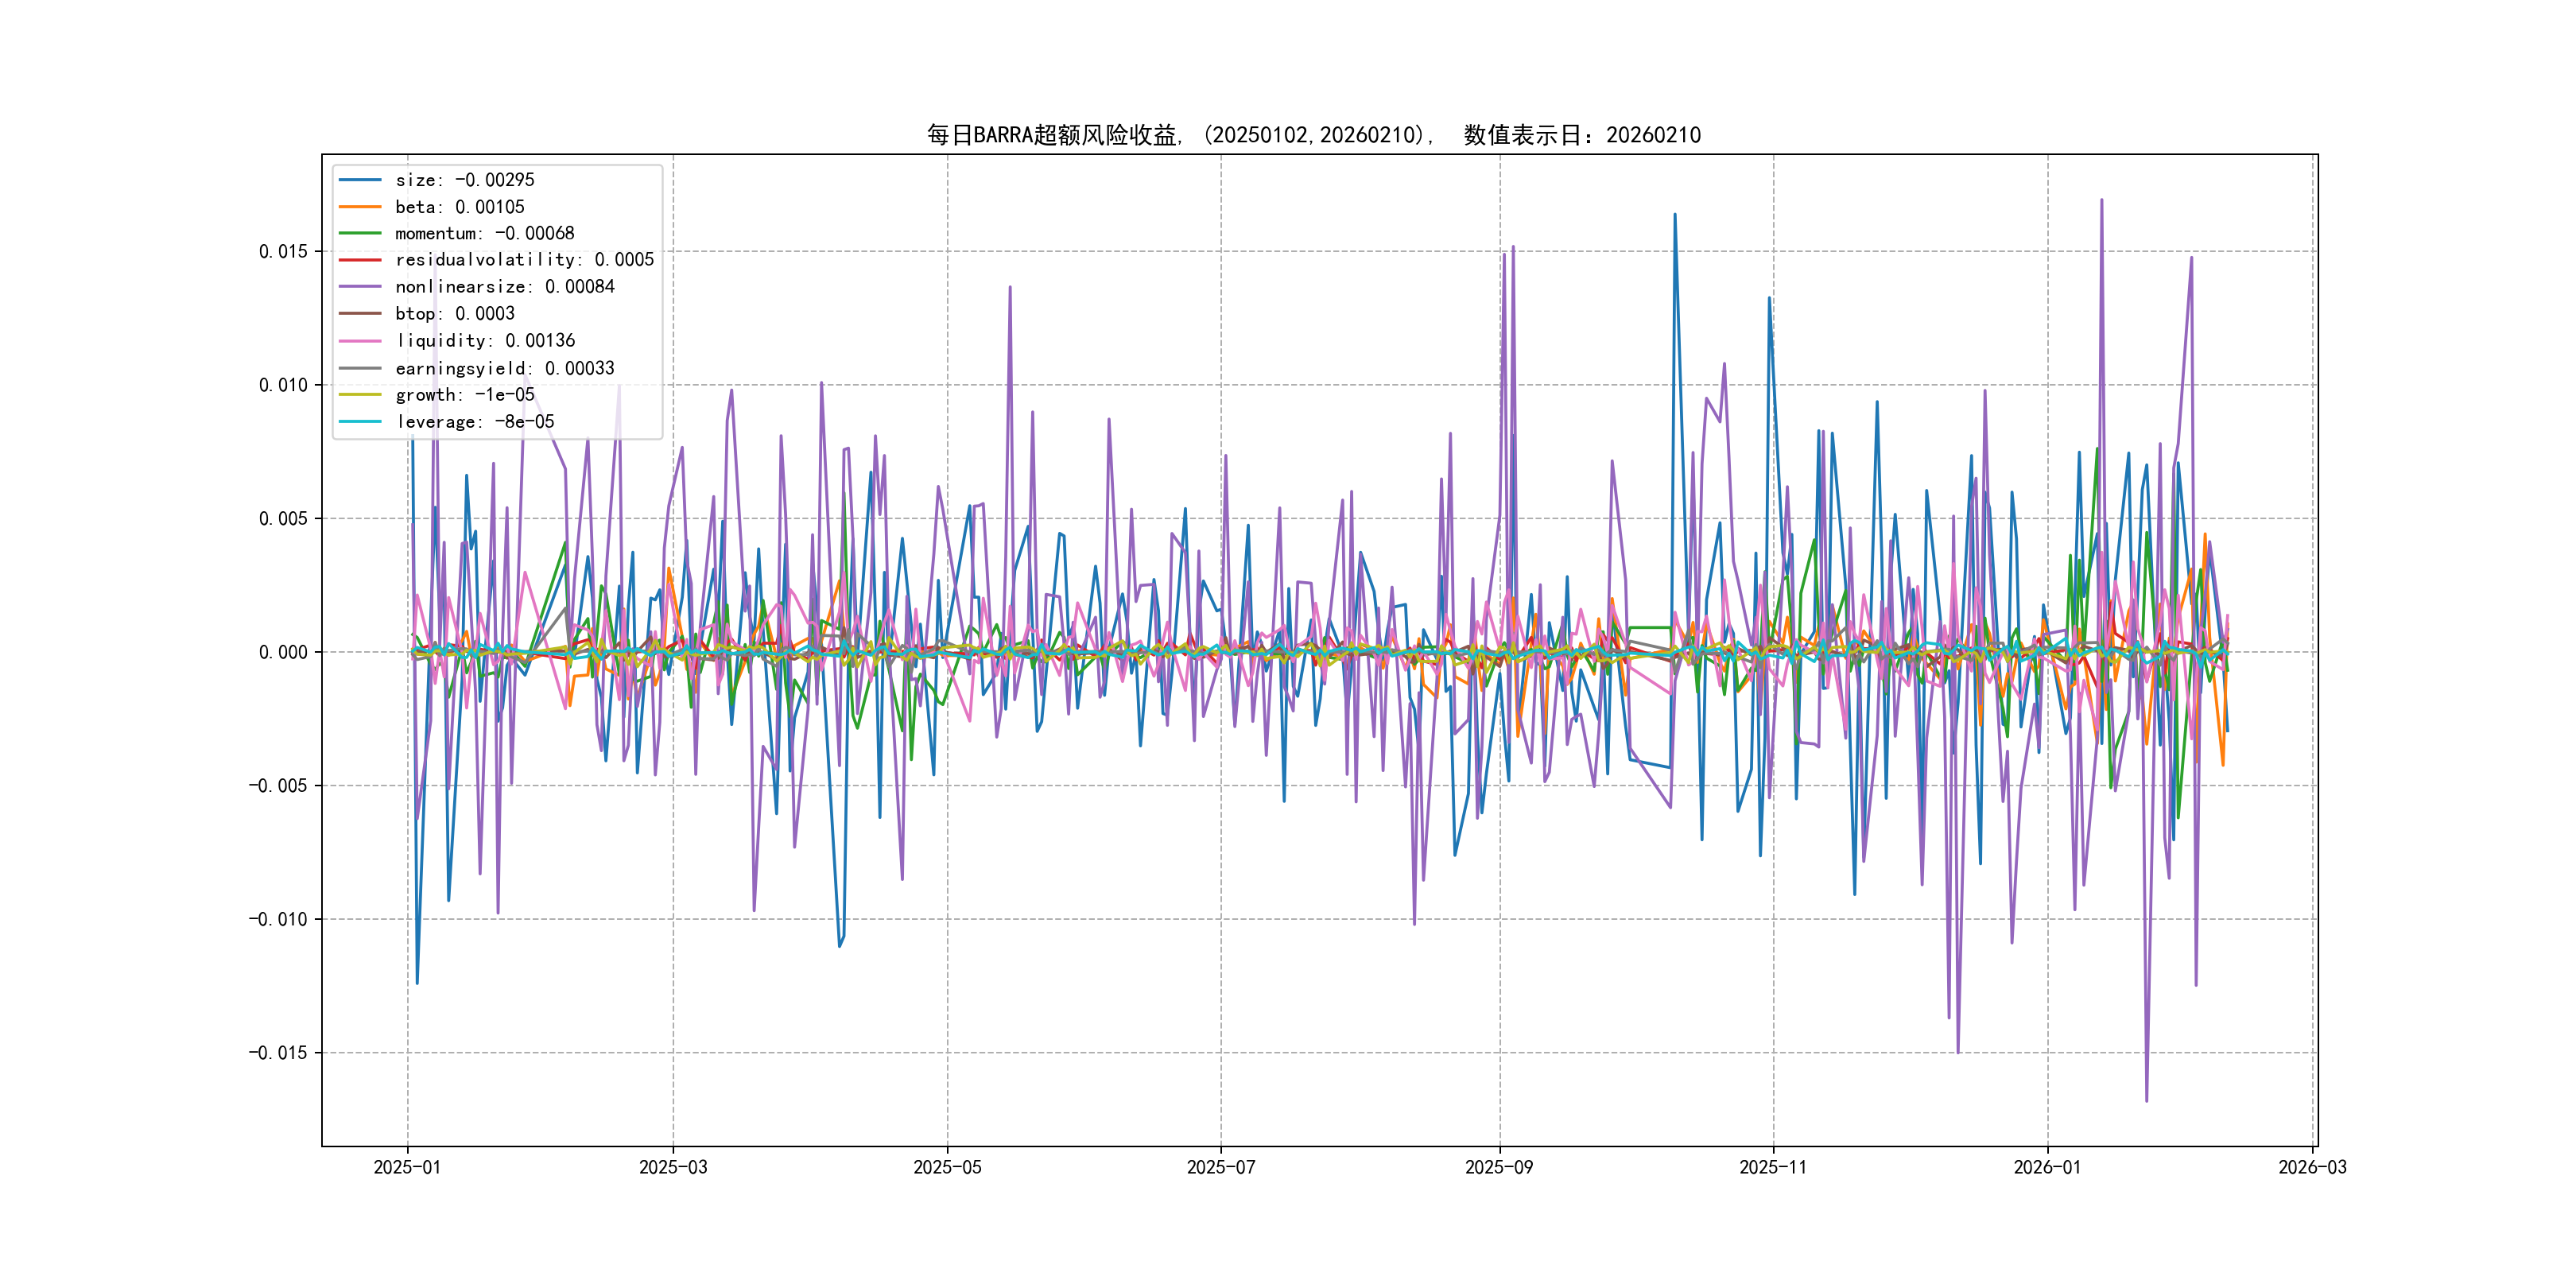The width and height of the screenshot is (2576, 1288).
Task: Click the purple nonlinearsize legend line swatch
Action: pyautogui.click(x=360, y=287)
